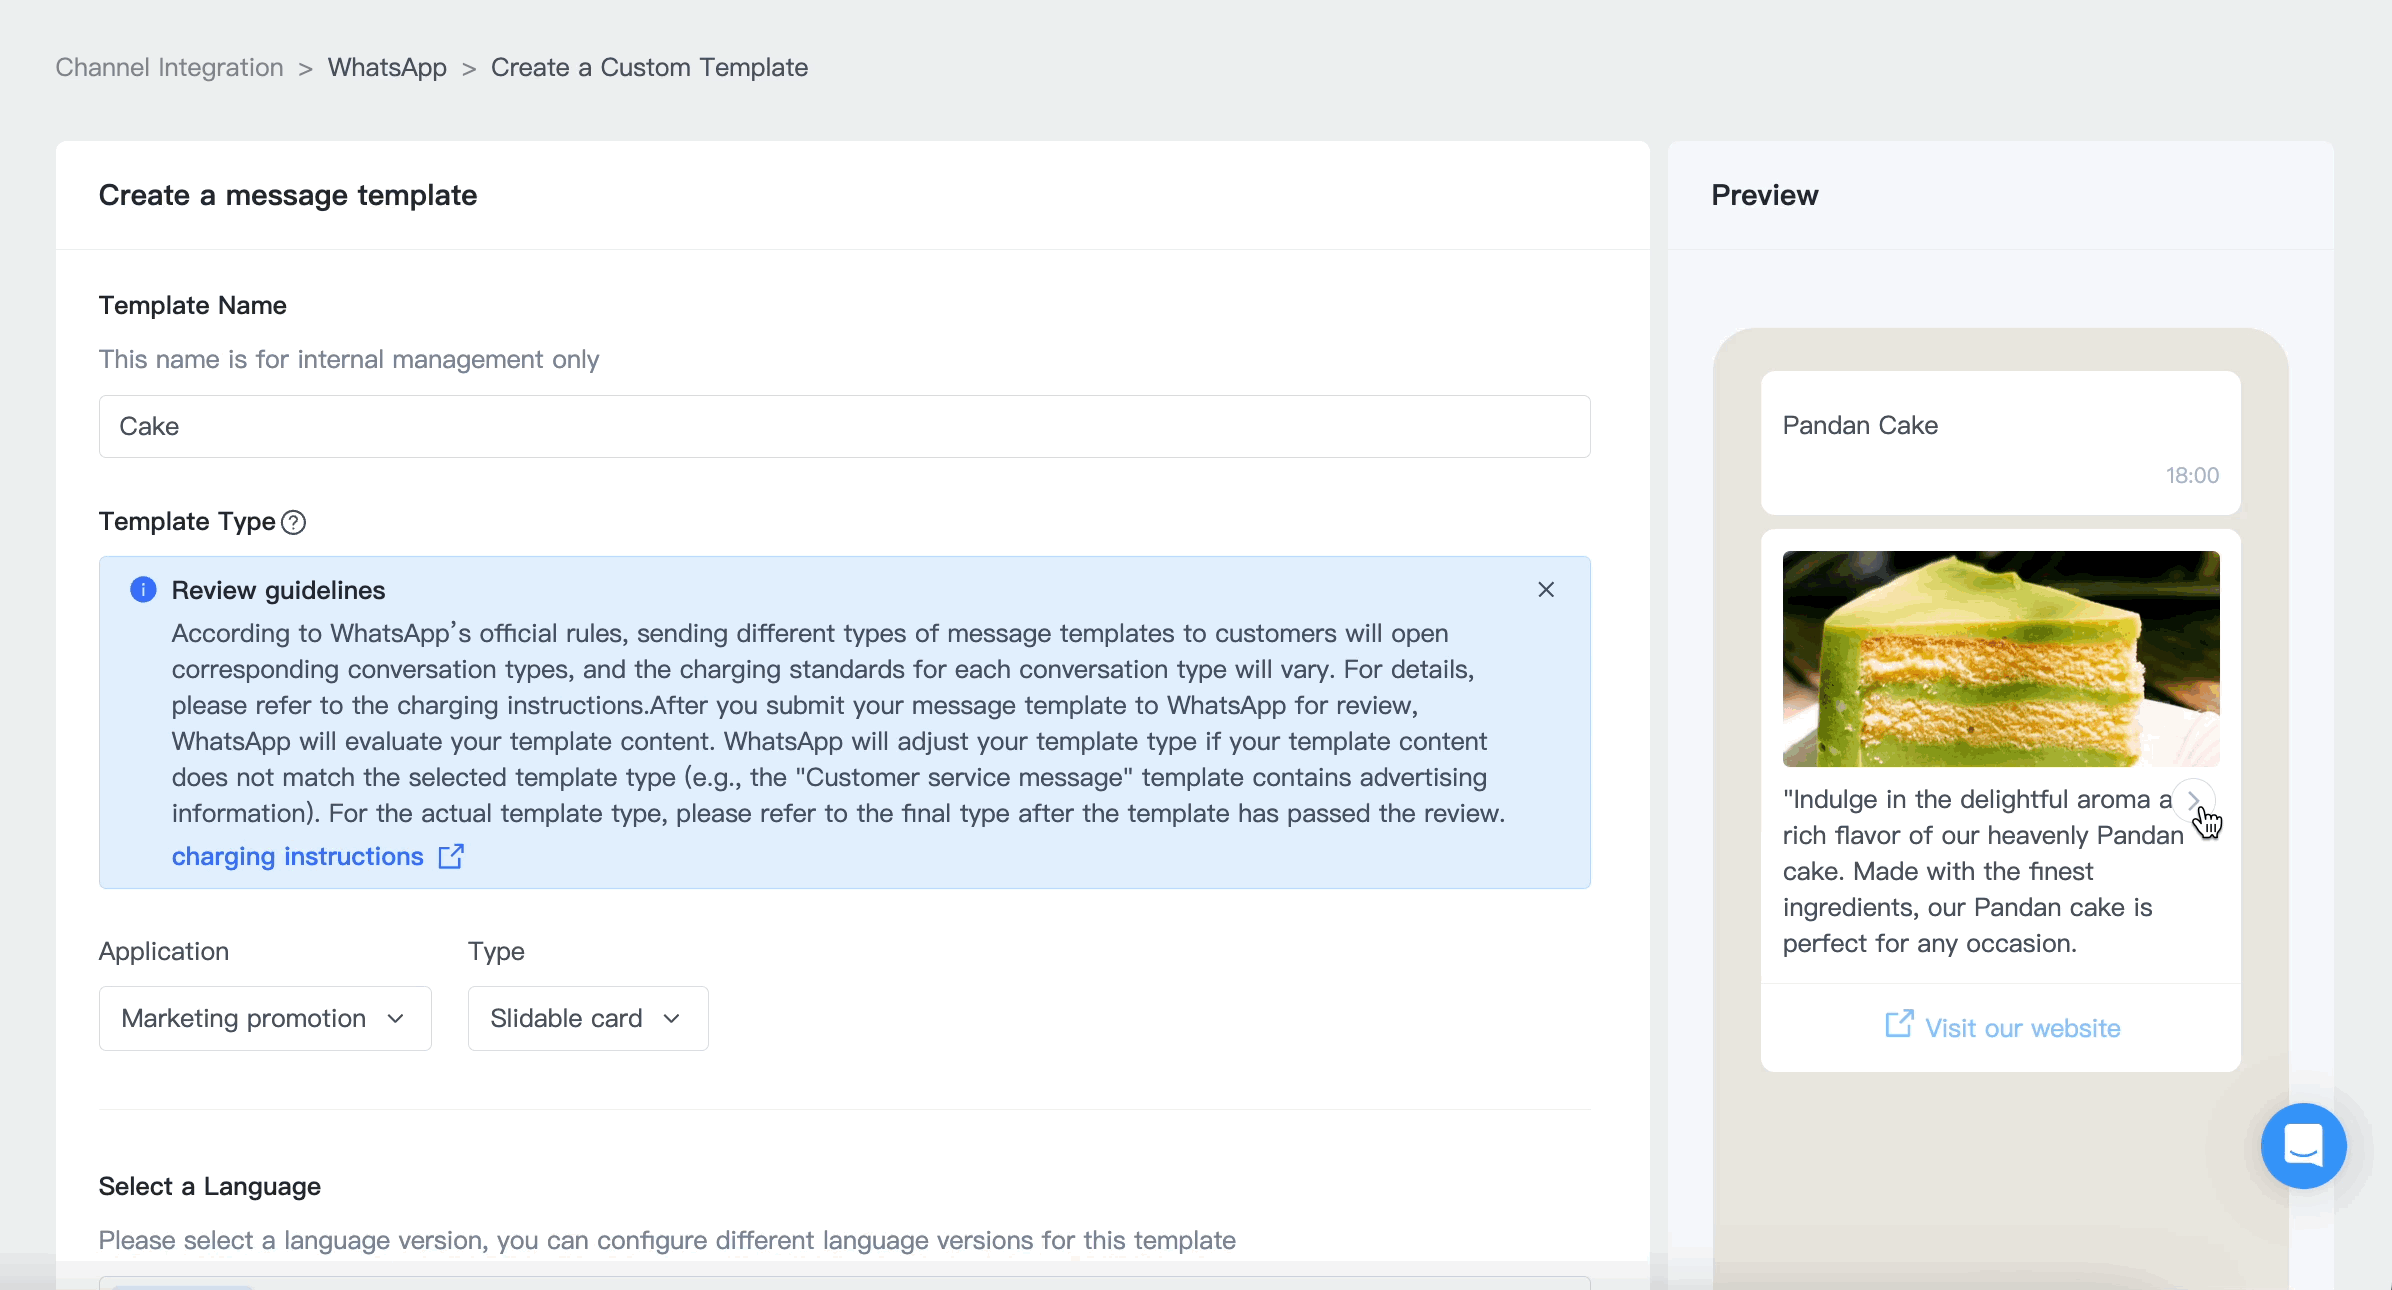Click the chevron in Marketing promotion box
This screenshot has width=2392, height=1290.
[x=395, y=1019]
